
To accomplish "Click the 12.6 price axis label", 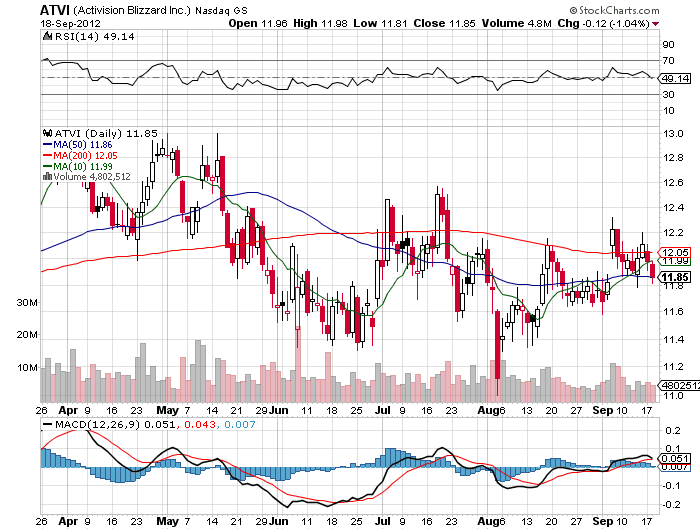I will coord(673,182).
